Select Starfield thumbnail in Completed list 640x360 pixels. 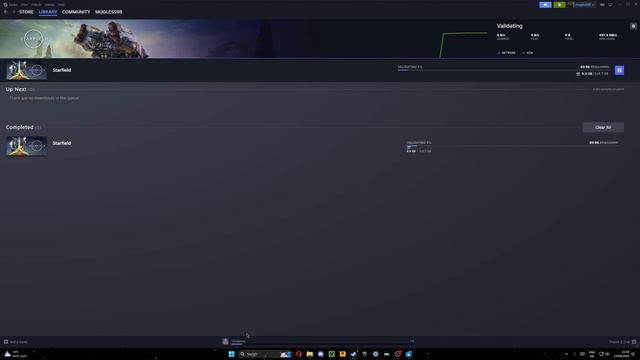pyautogui.click(x=26, y=146)
